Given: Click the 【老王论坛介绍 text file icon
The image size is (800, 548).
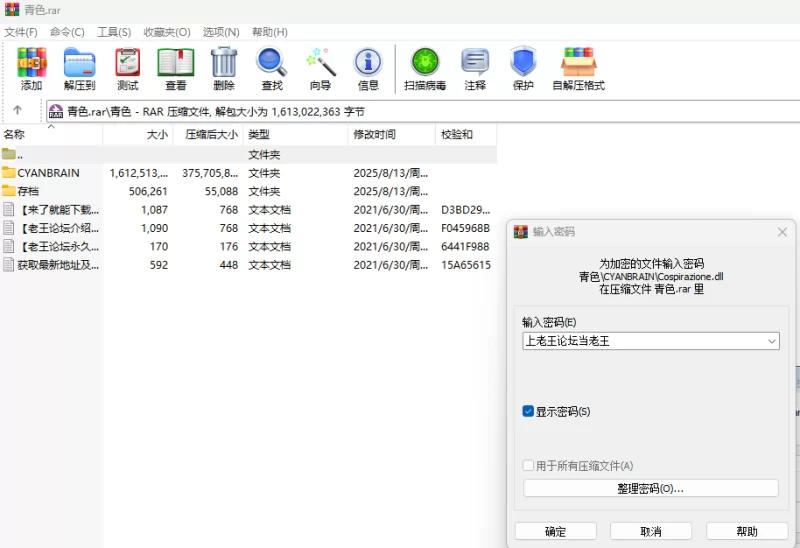Looking at the screenshot, I should click(9, 228).
